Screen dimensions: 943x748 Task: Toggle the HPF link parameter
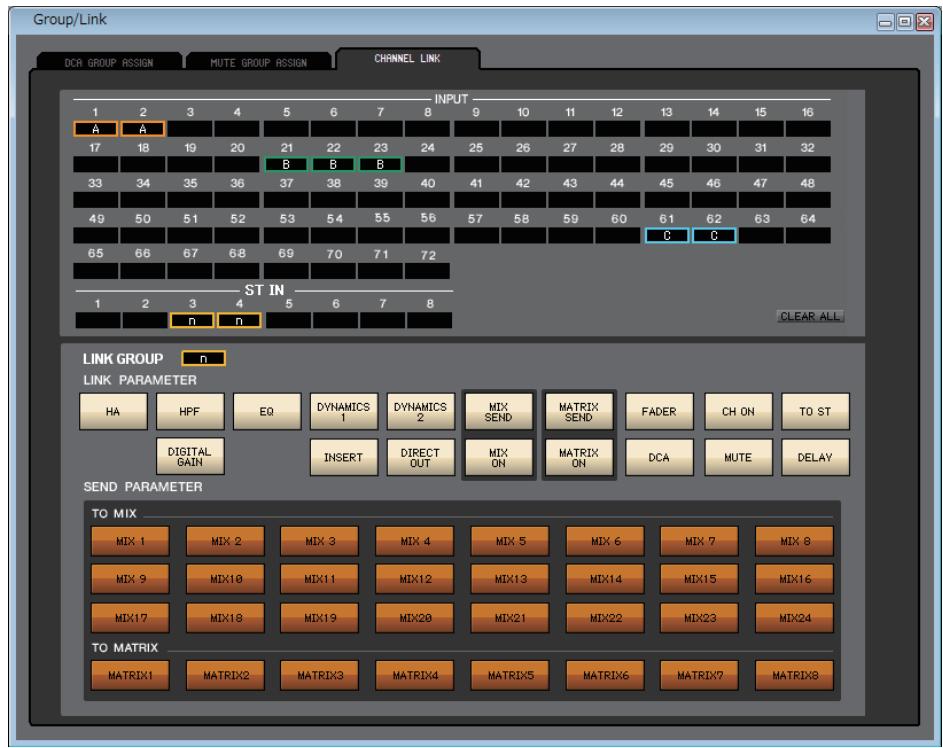[x=189, y=411]
